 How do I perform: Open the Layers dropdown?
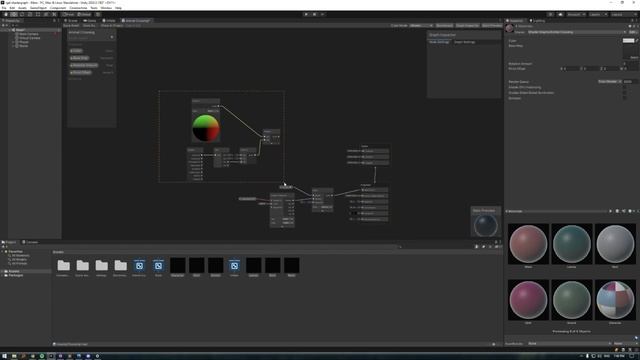coord(597,14)
